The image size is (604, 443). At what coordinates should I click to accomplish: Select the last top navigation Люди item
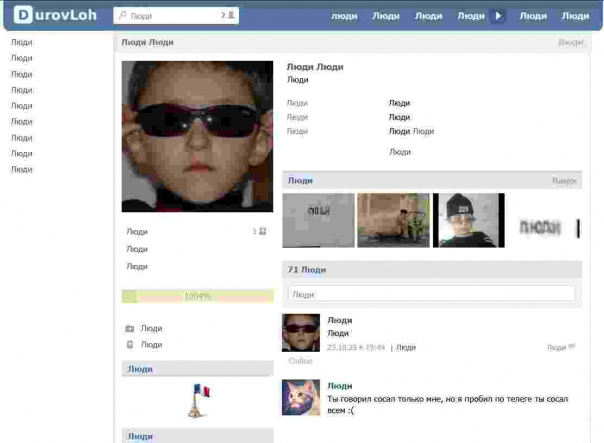point(575,16)
